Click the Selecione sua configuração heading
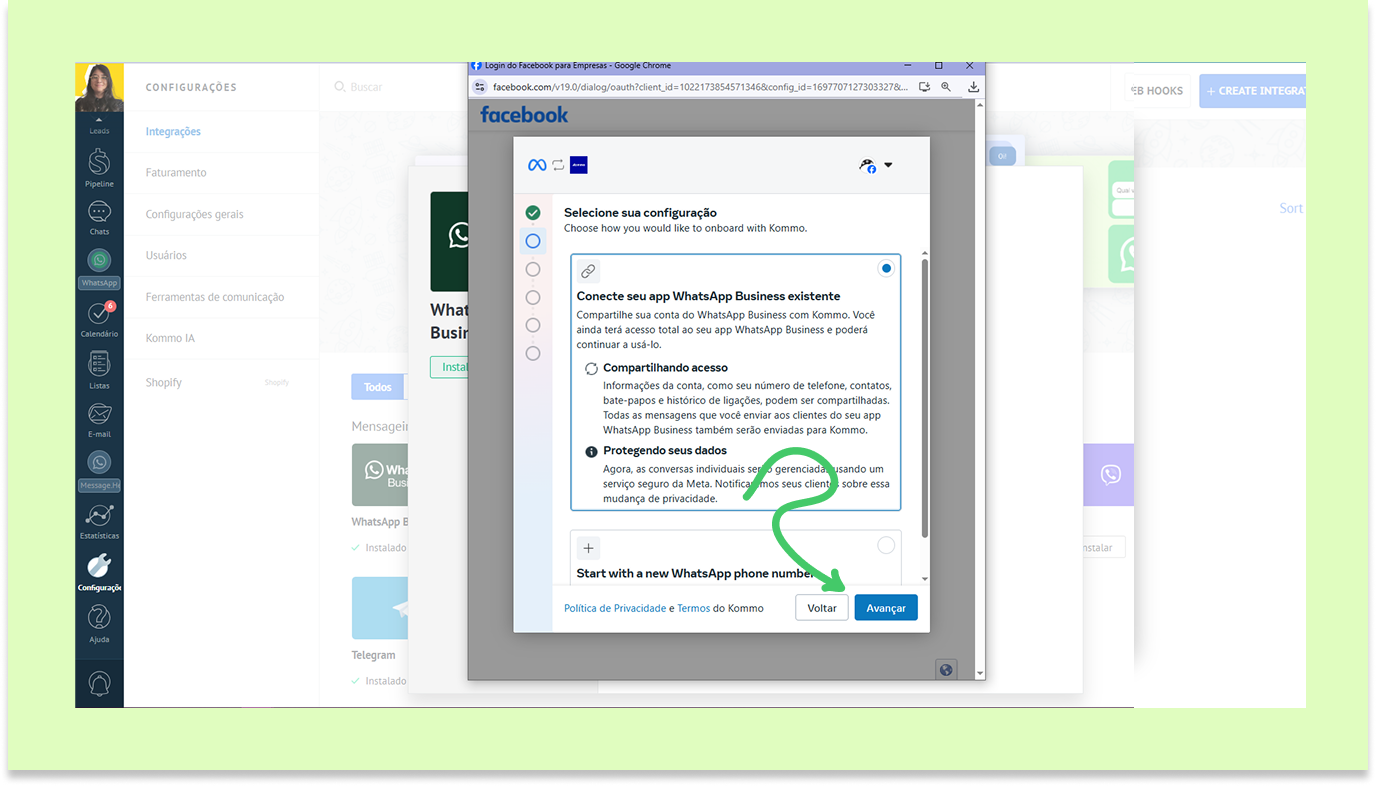 [640, 212]
